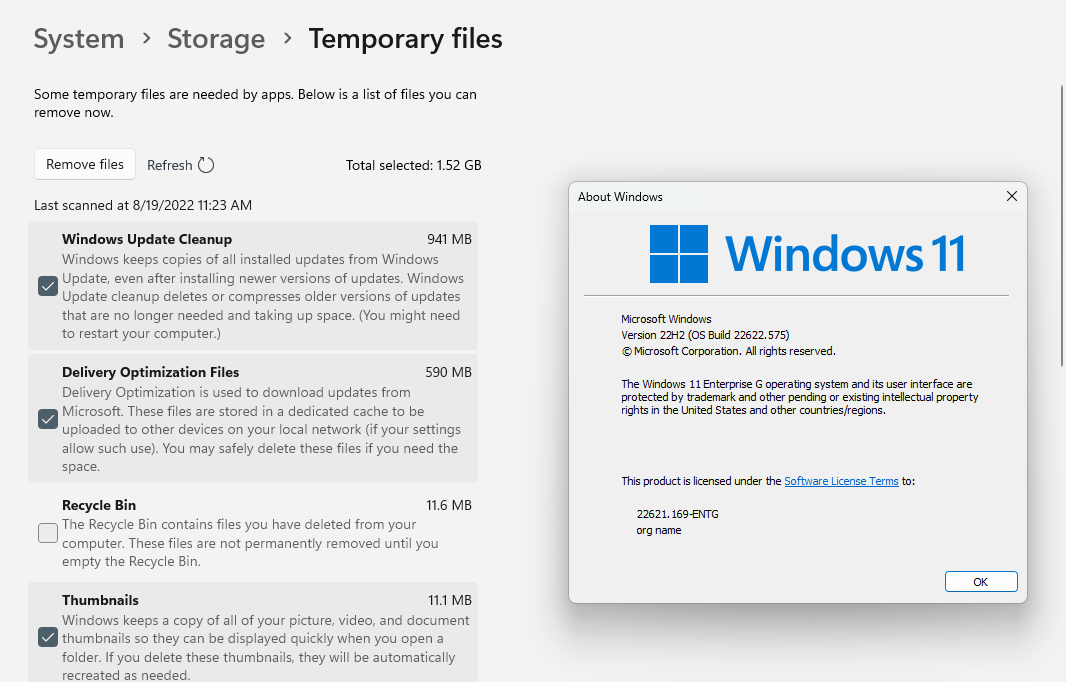Go to System in the breadcrumb
1066x682 pixels.
pos(79,39)
